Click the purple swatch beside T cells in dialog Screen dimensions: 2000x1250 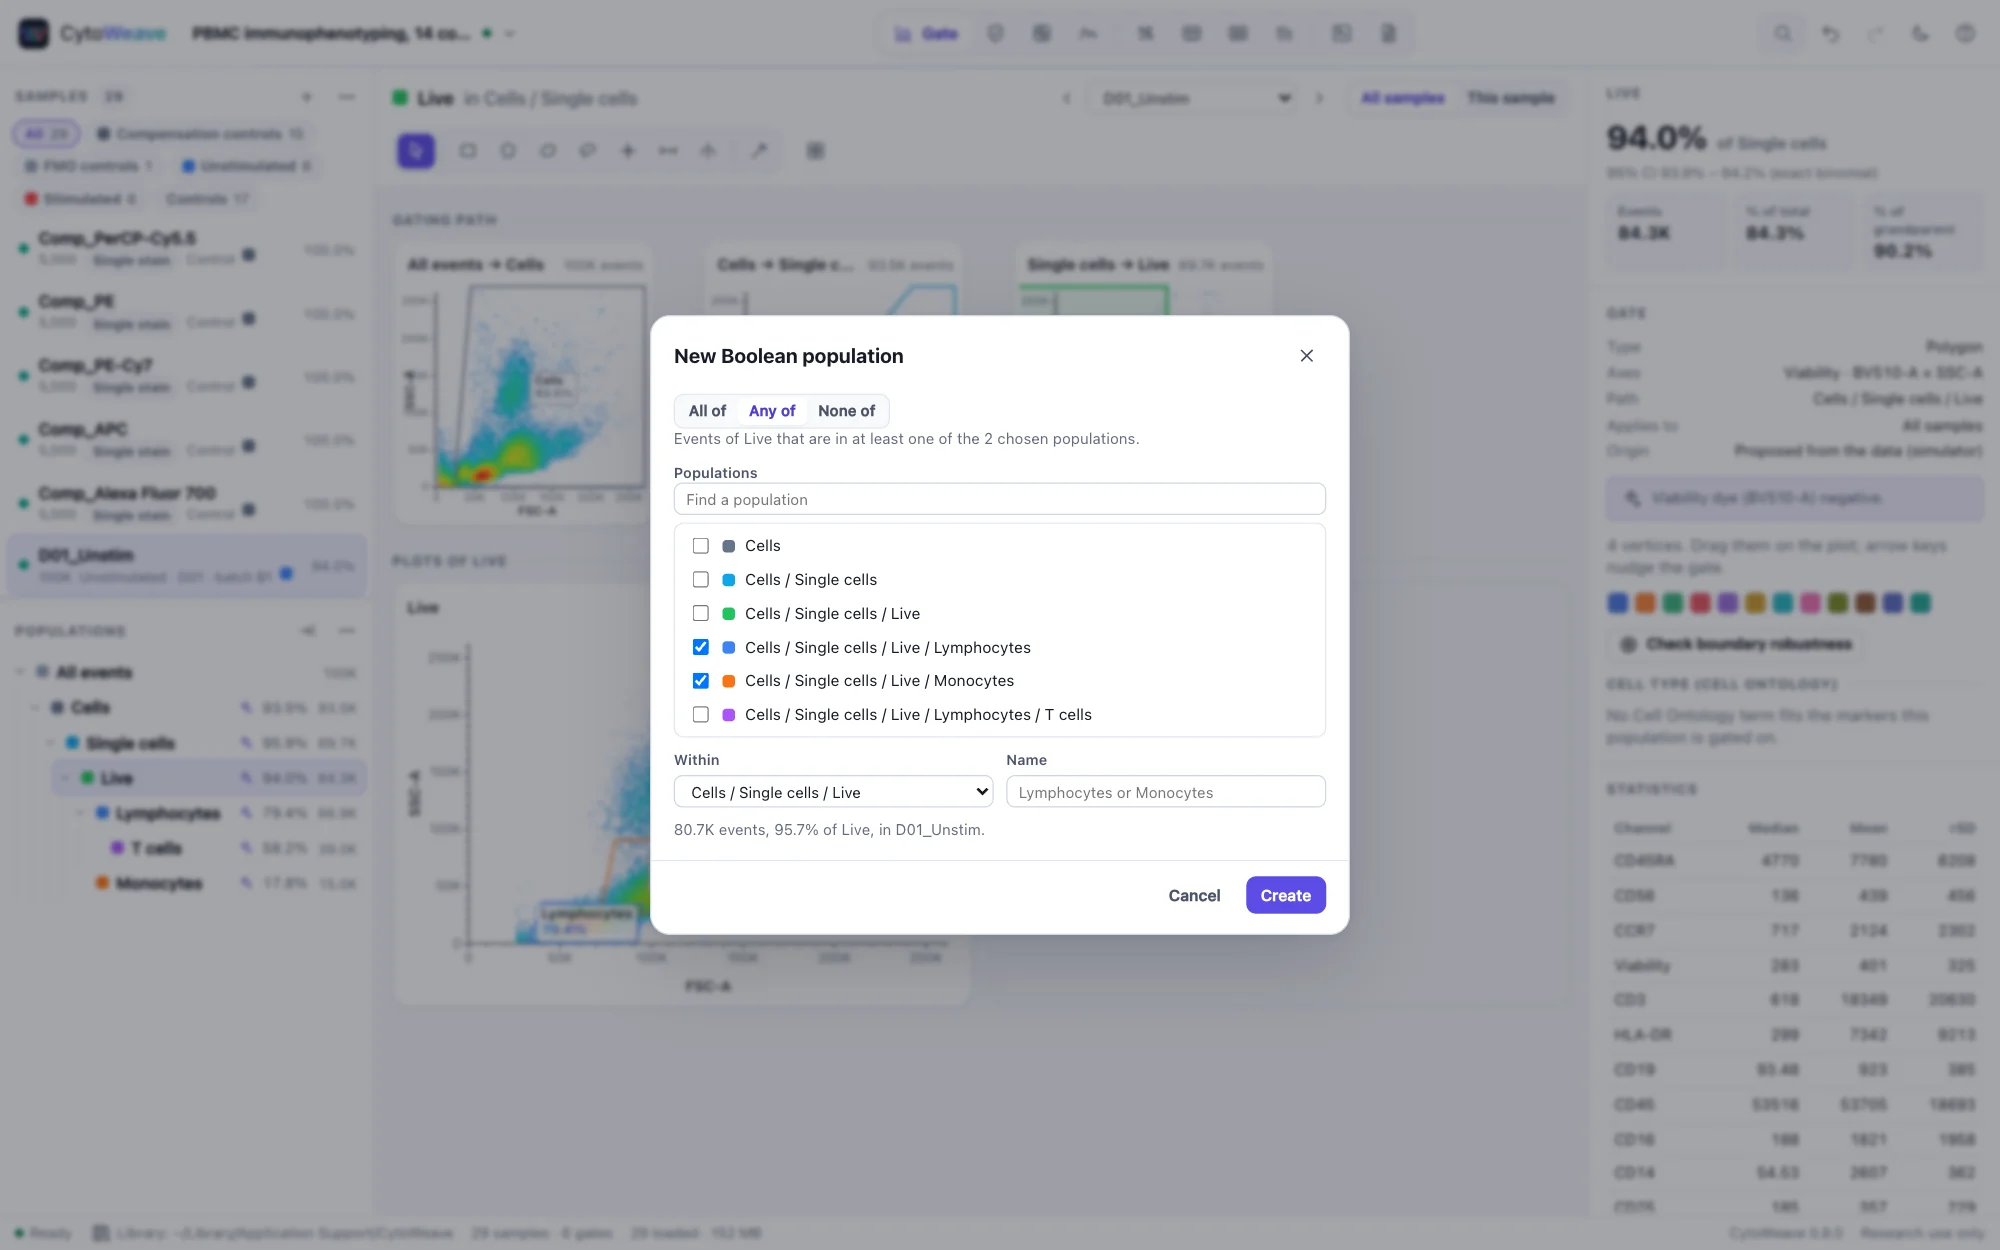coord(729,715)
